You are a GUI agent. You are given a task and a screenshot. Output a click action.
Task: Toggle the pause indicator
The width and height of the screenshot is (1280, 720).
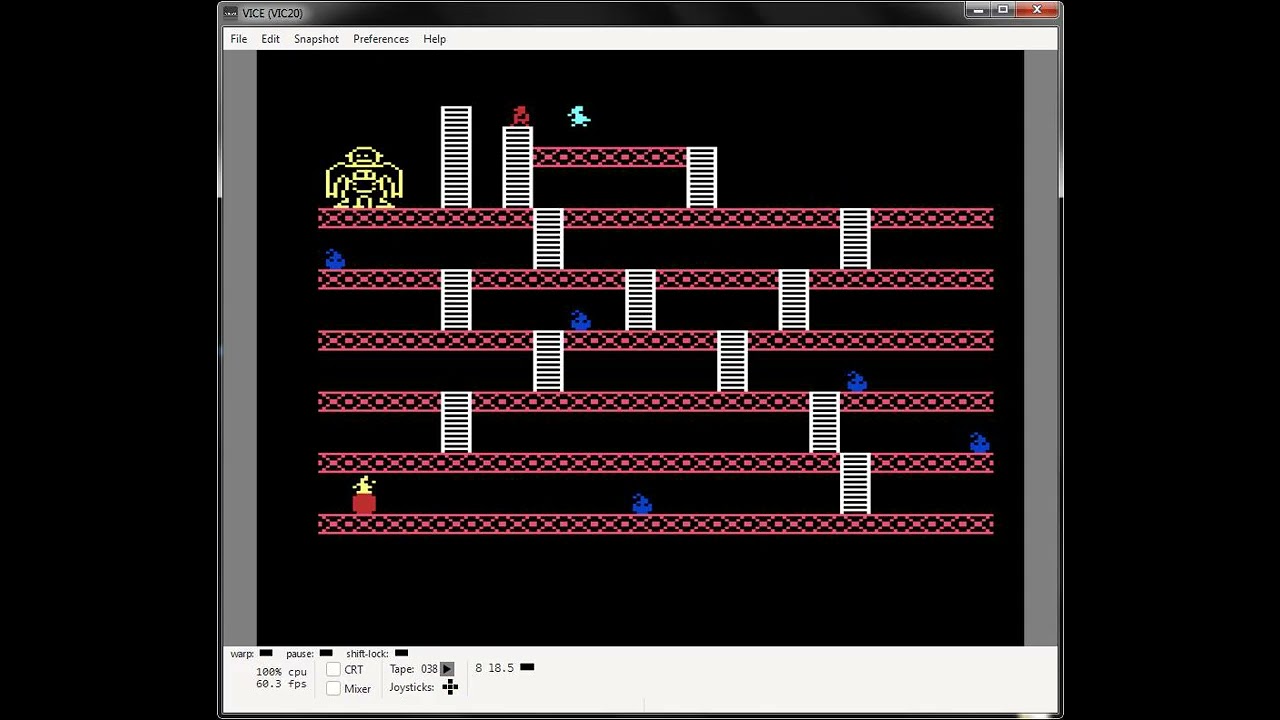tap(325, 653)
